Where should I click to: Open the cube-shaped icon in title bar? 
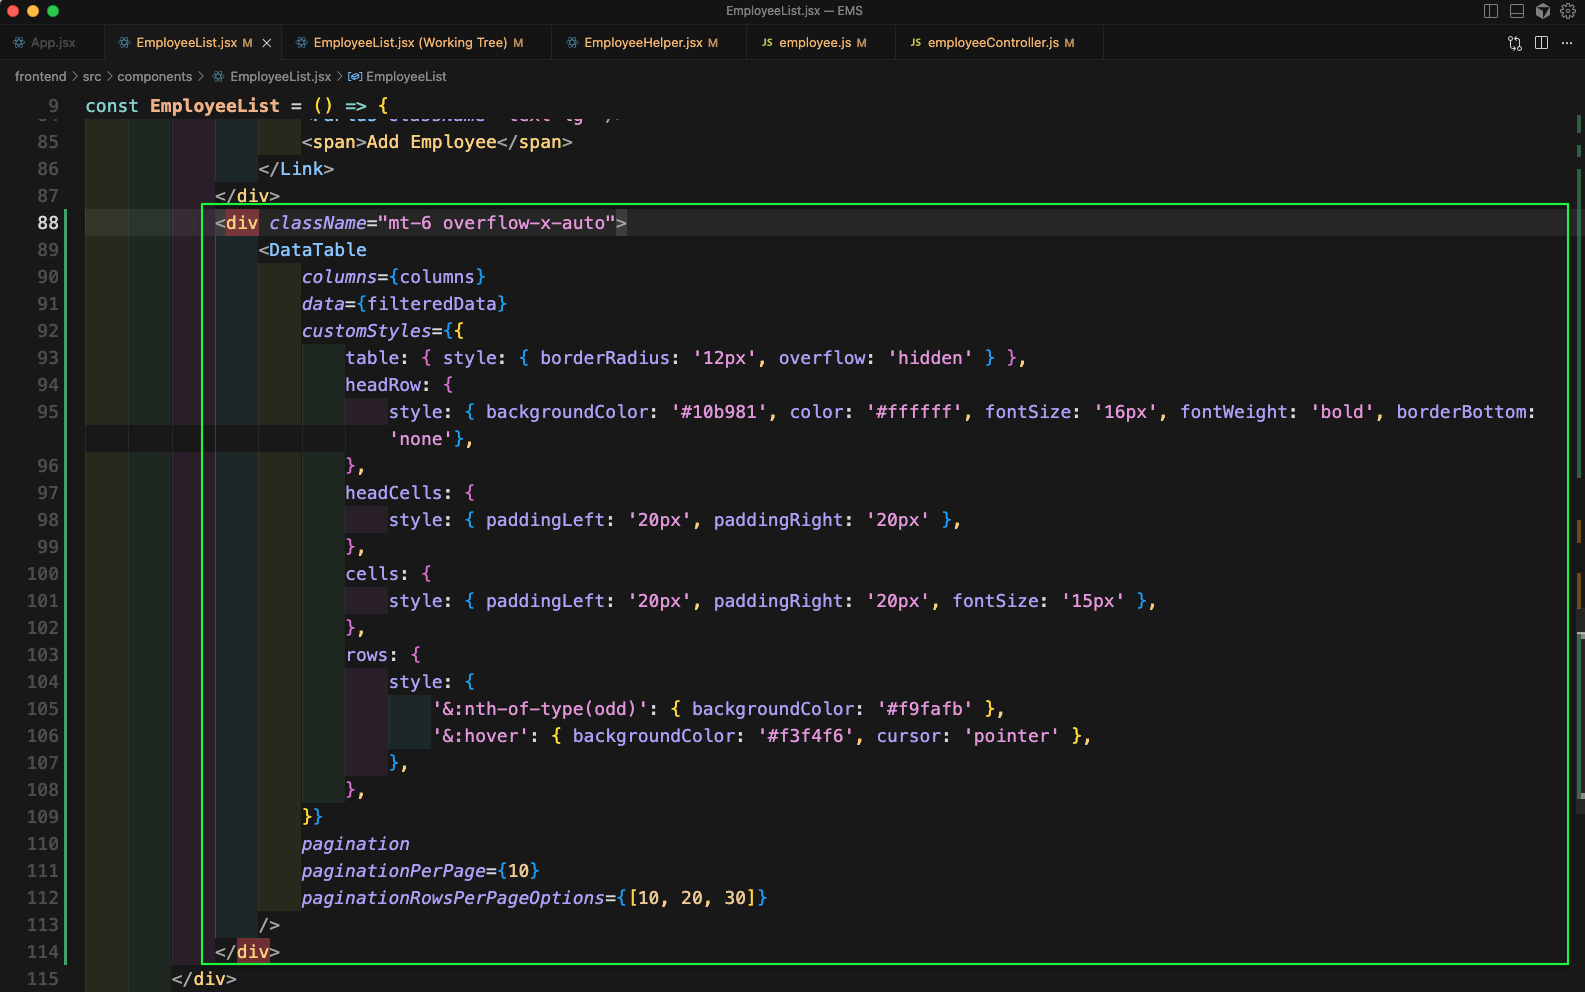tap(1543, 11)
